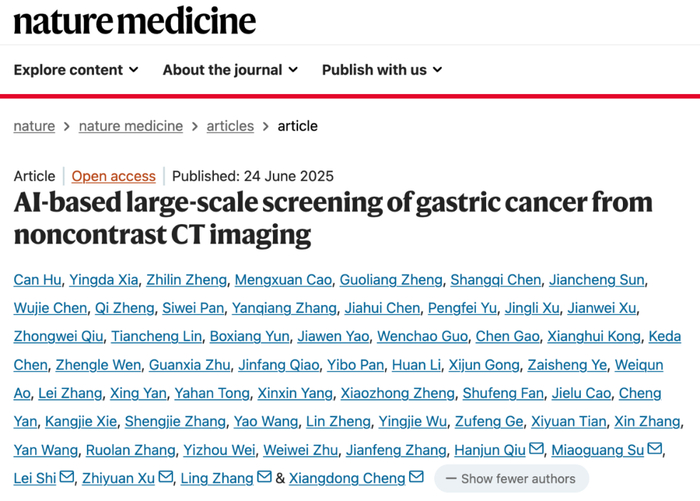Open the nature medicine breadcrumb link
The width and height of the screenshot is (700, 501).
131,126
